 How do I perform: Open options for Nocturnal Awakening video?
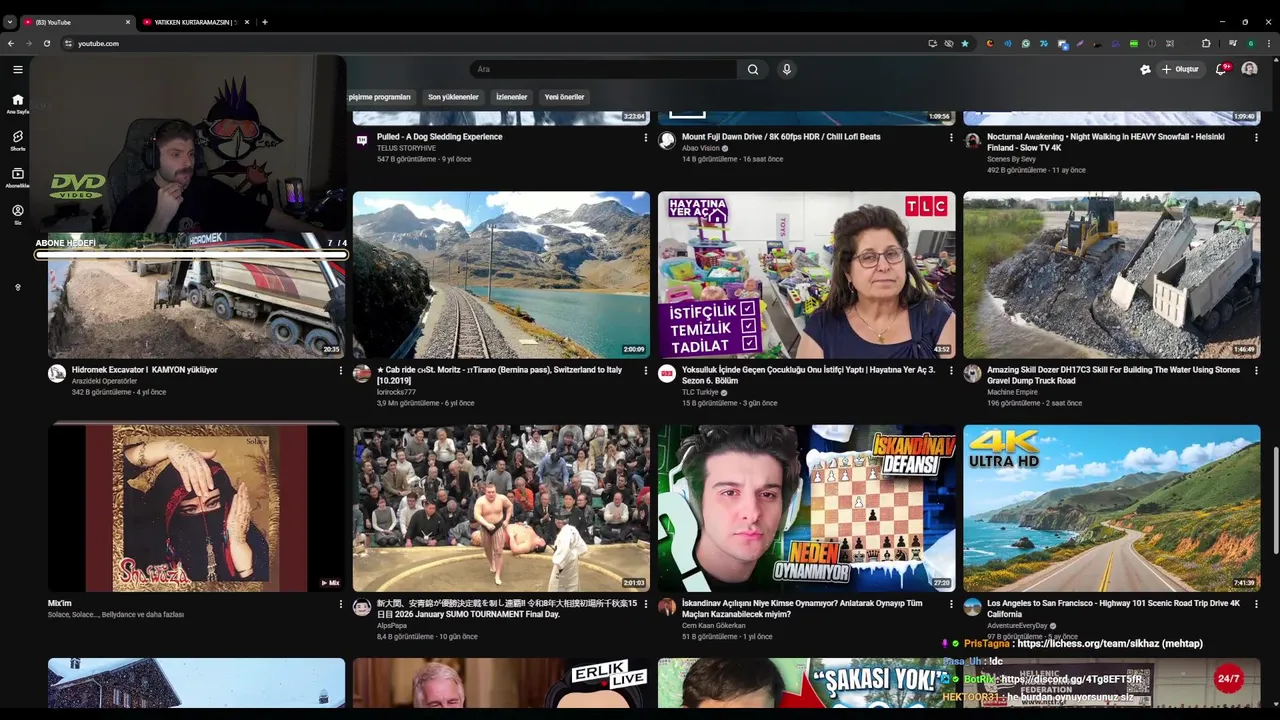[x=1257, y=138]
